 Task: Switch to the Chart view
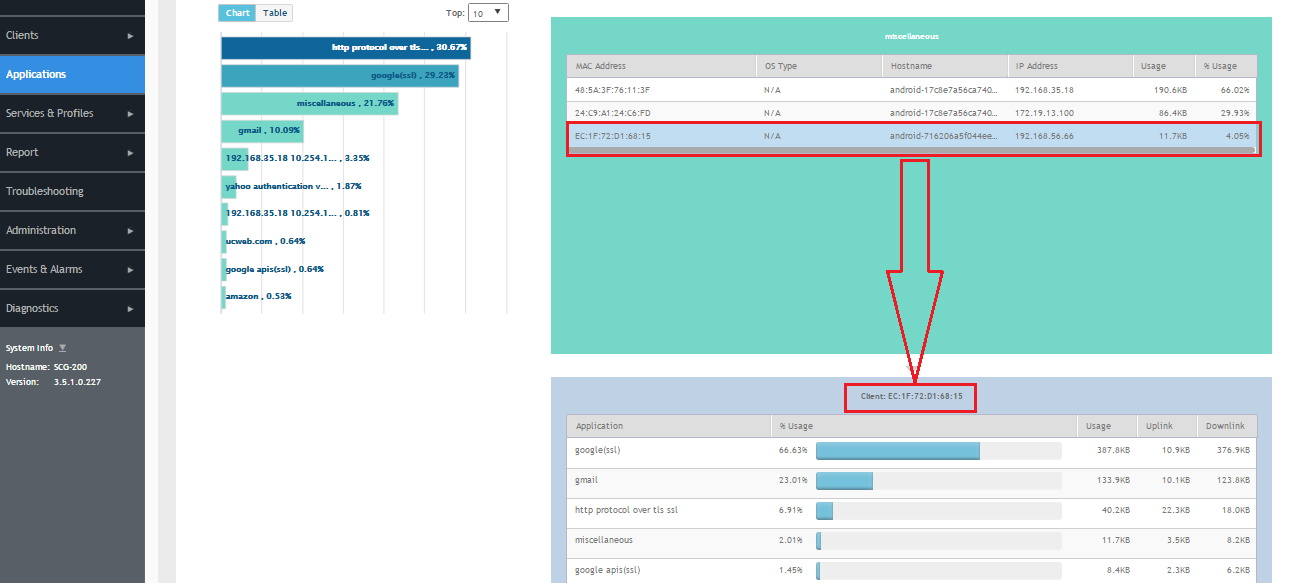(x=238, y=13)
